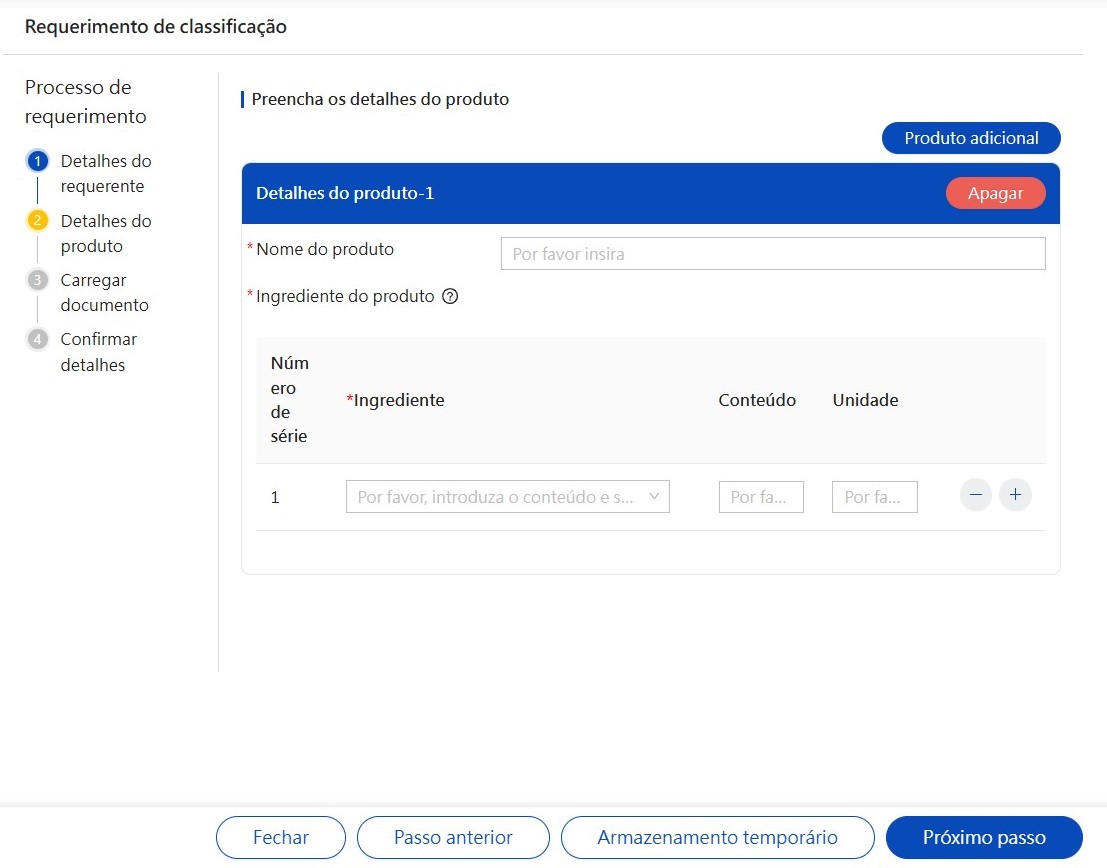Click the Unidade field in row 1
The image size is (1107, 868).
tap(874, 497)
